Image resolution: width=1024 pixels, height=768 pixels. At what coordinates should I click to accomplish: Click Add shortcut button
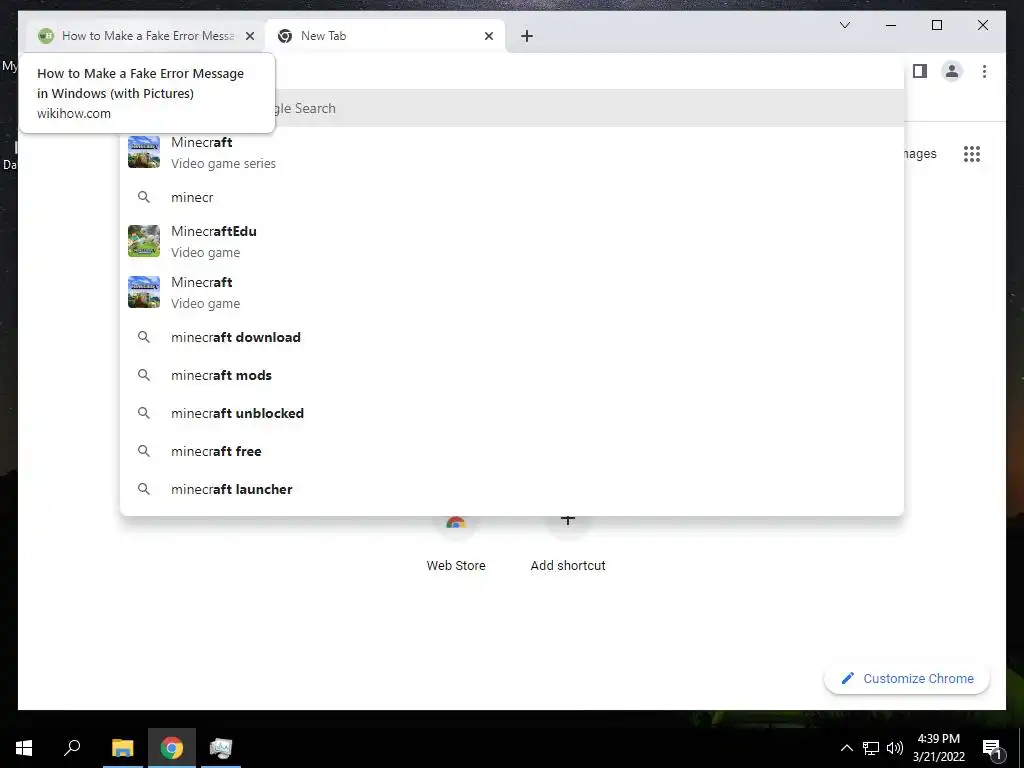coord(568,545)
